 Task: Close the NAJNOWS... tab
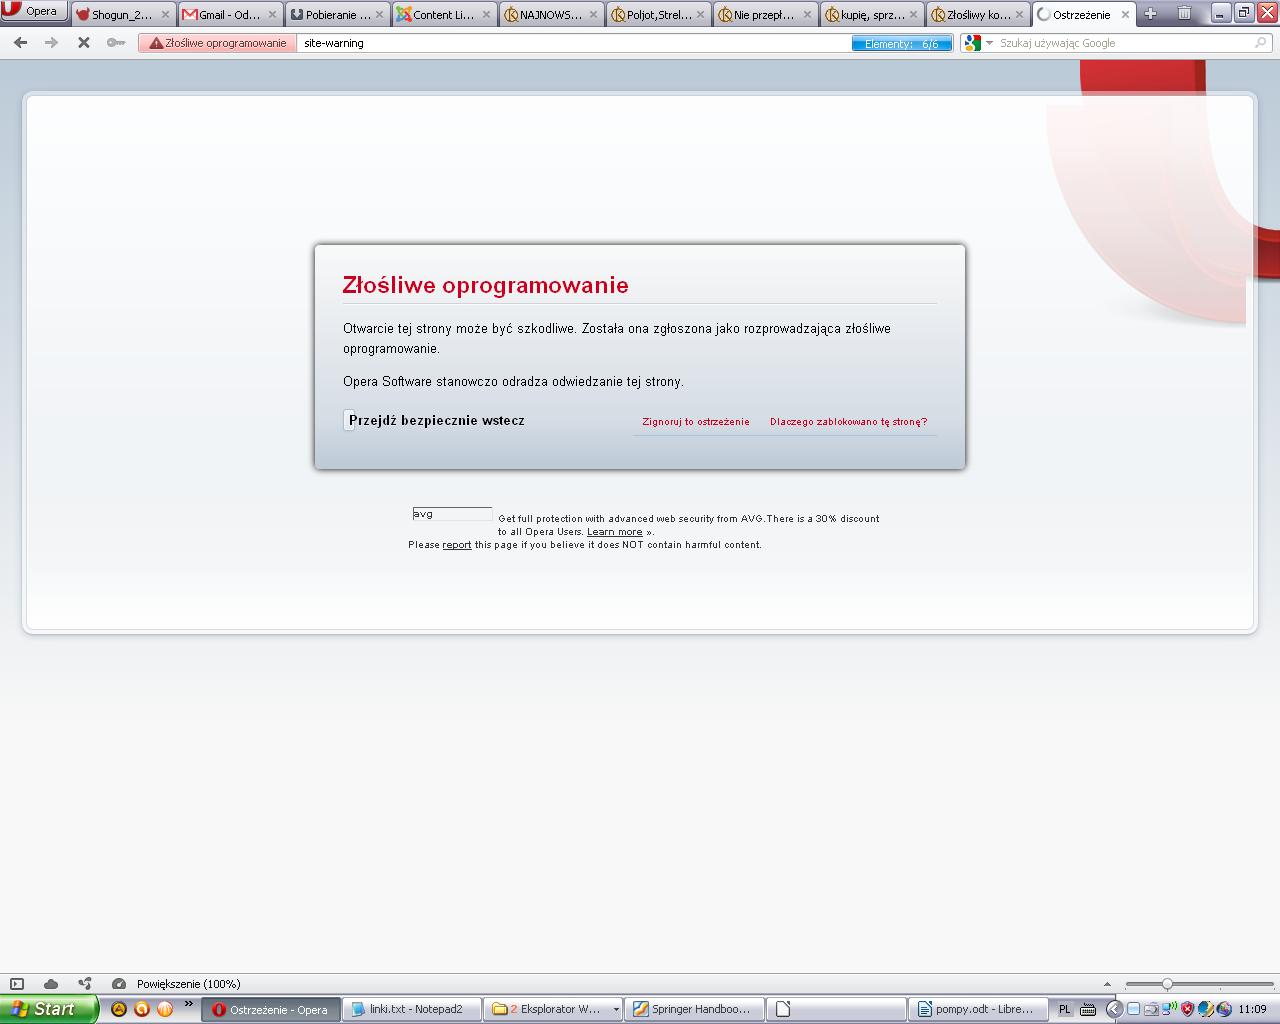click(x=593, y=15)
